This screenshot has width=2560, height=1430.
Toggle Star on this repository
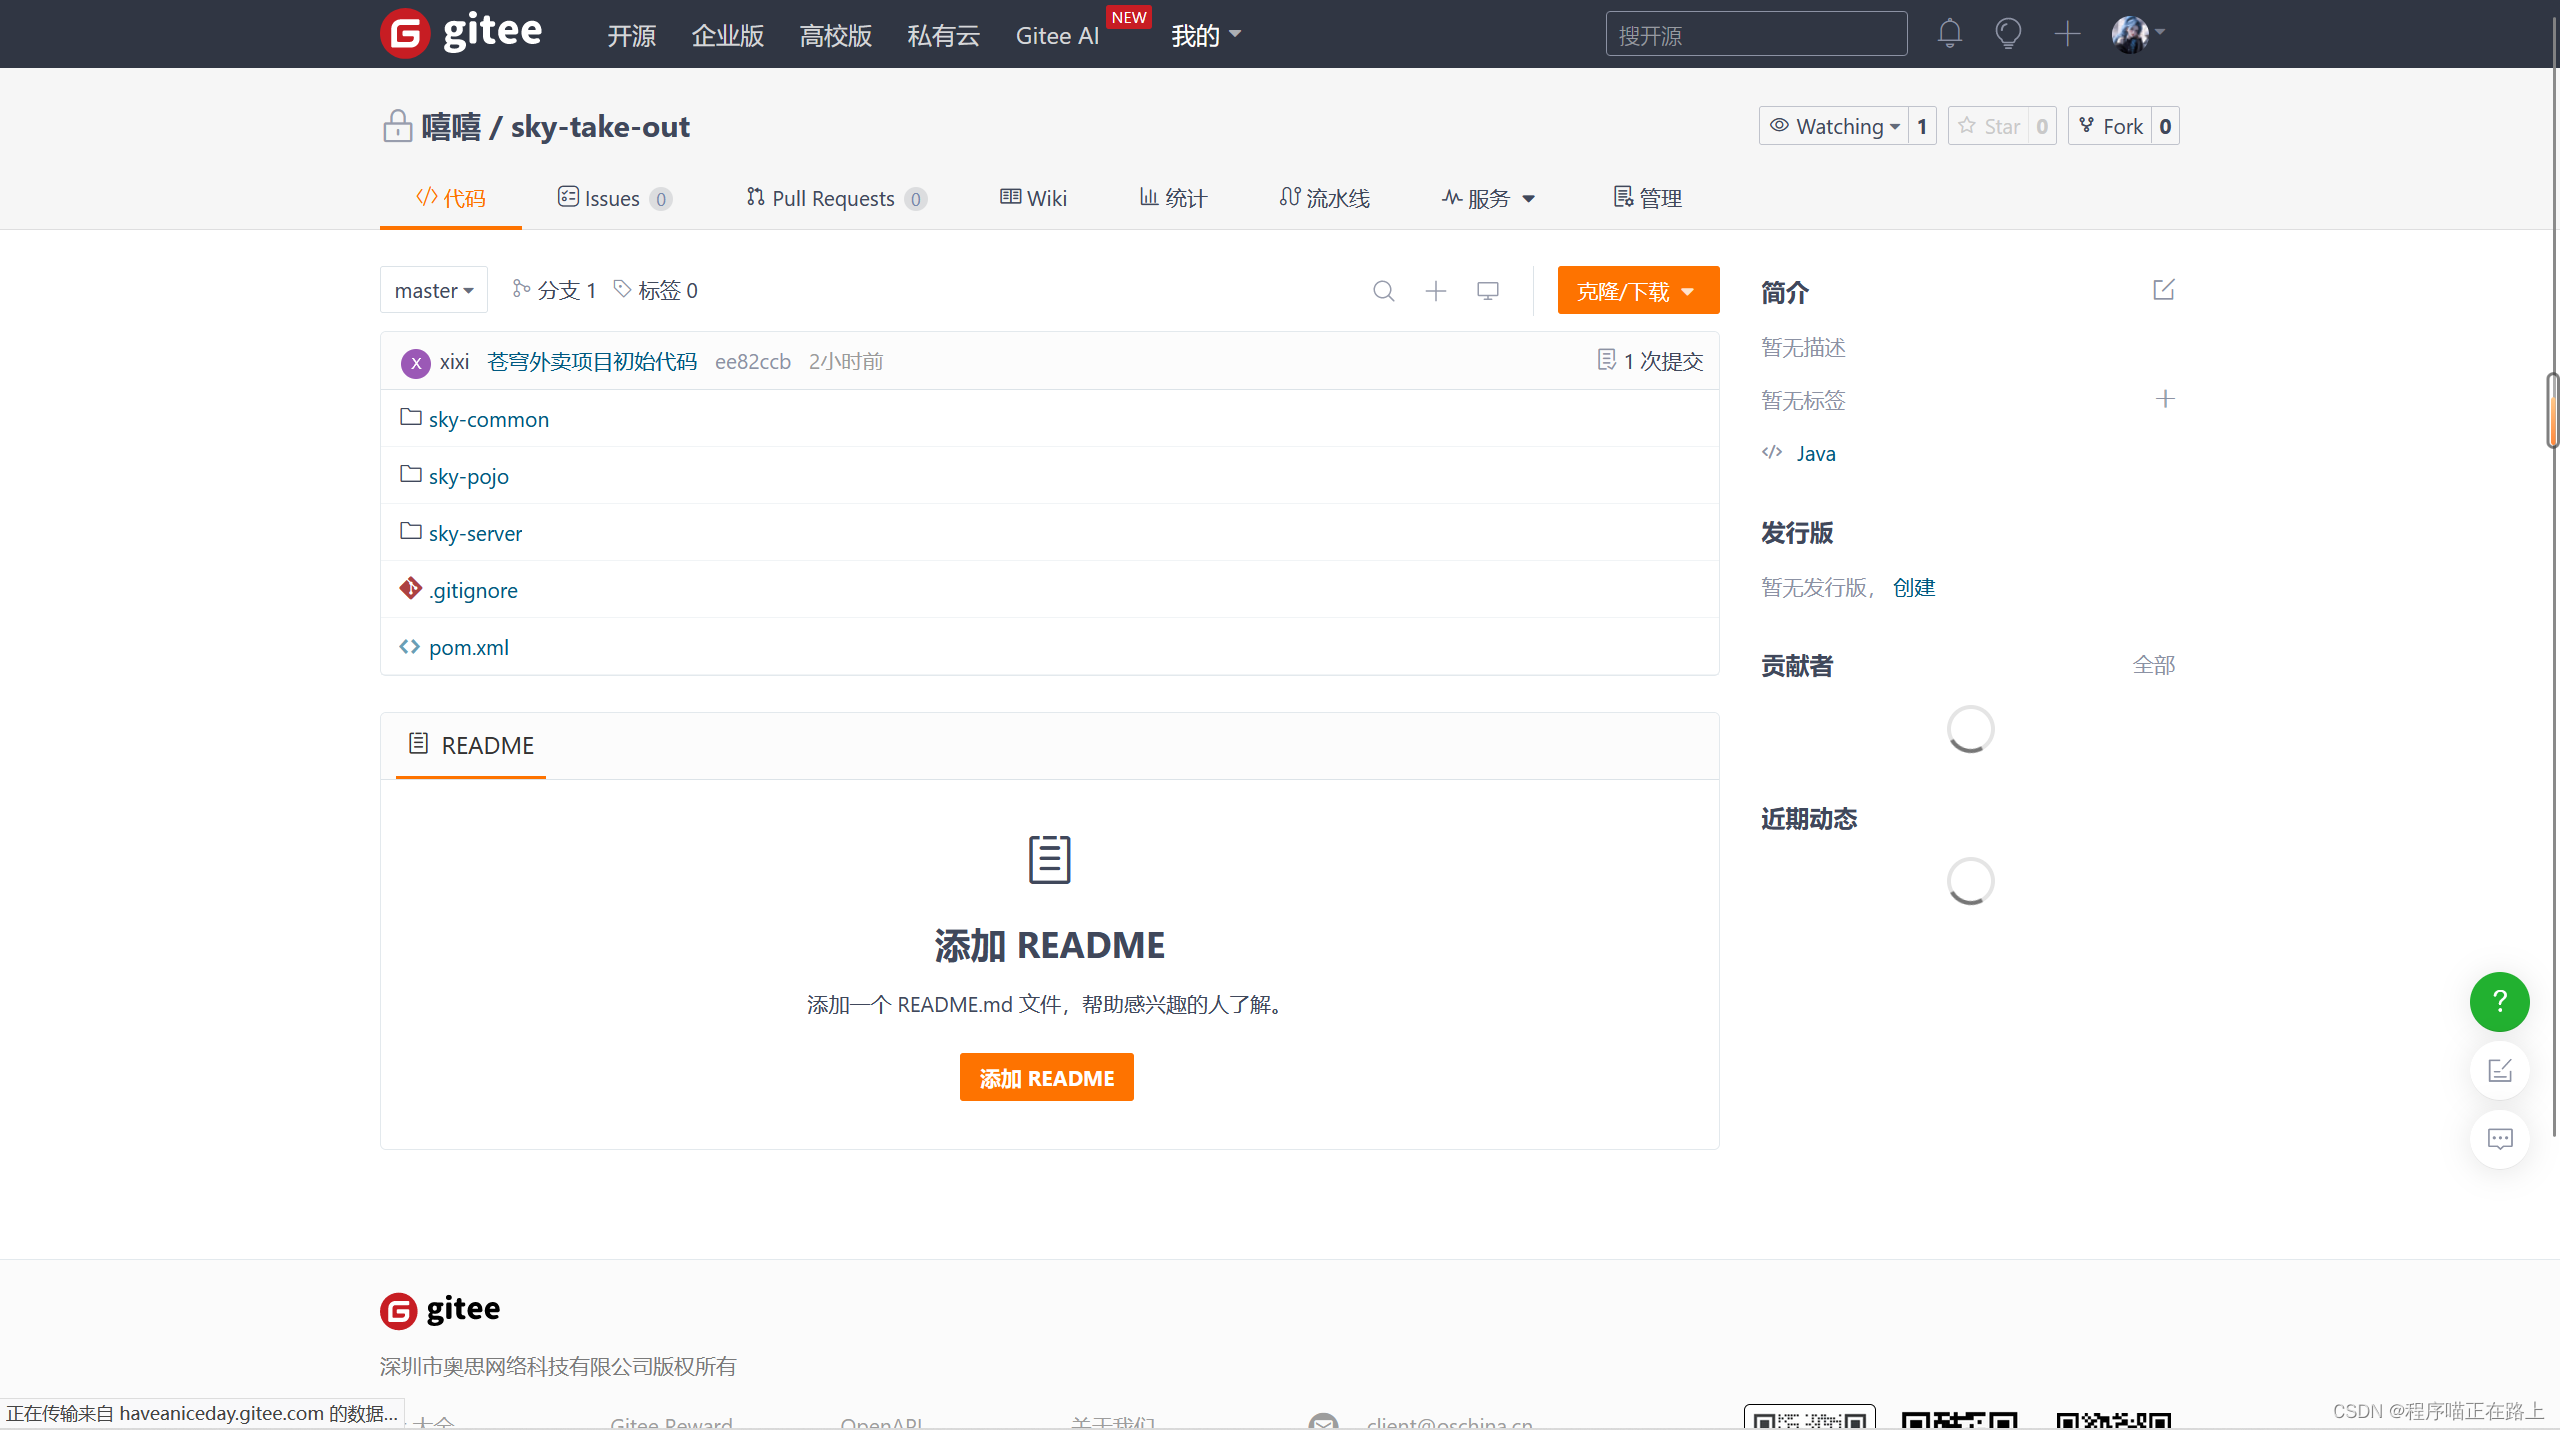coord(1990,126)
